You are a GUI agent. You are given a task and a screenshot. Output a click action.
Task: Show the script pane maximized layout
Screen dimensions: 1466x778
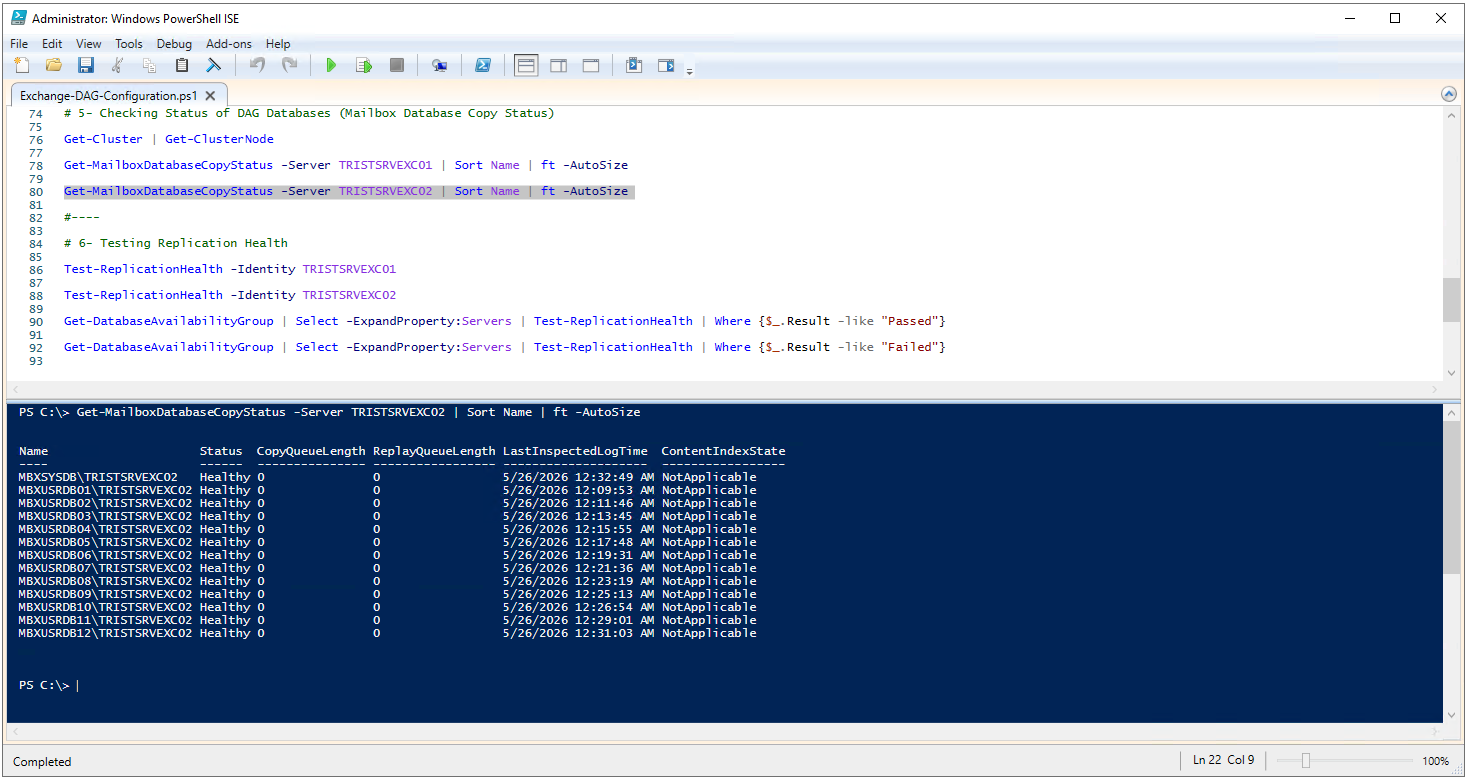(x=591, y=65)
